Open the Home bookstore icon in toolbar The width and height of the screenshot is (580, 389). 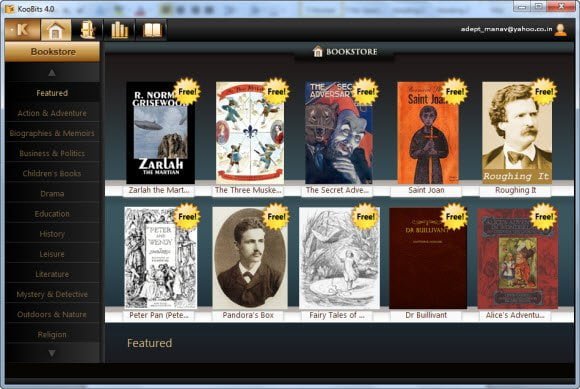point(56,30)
